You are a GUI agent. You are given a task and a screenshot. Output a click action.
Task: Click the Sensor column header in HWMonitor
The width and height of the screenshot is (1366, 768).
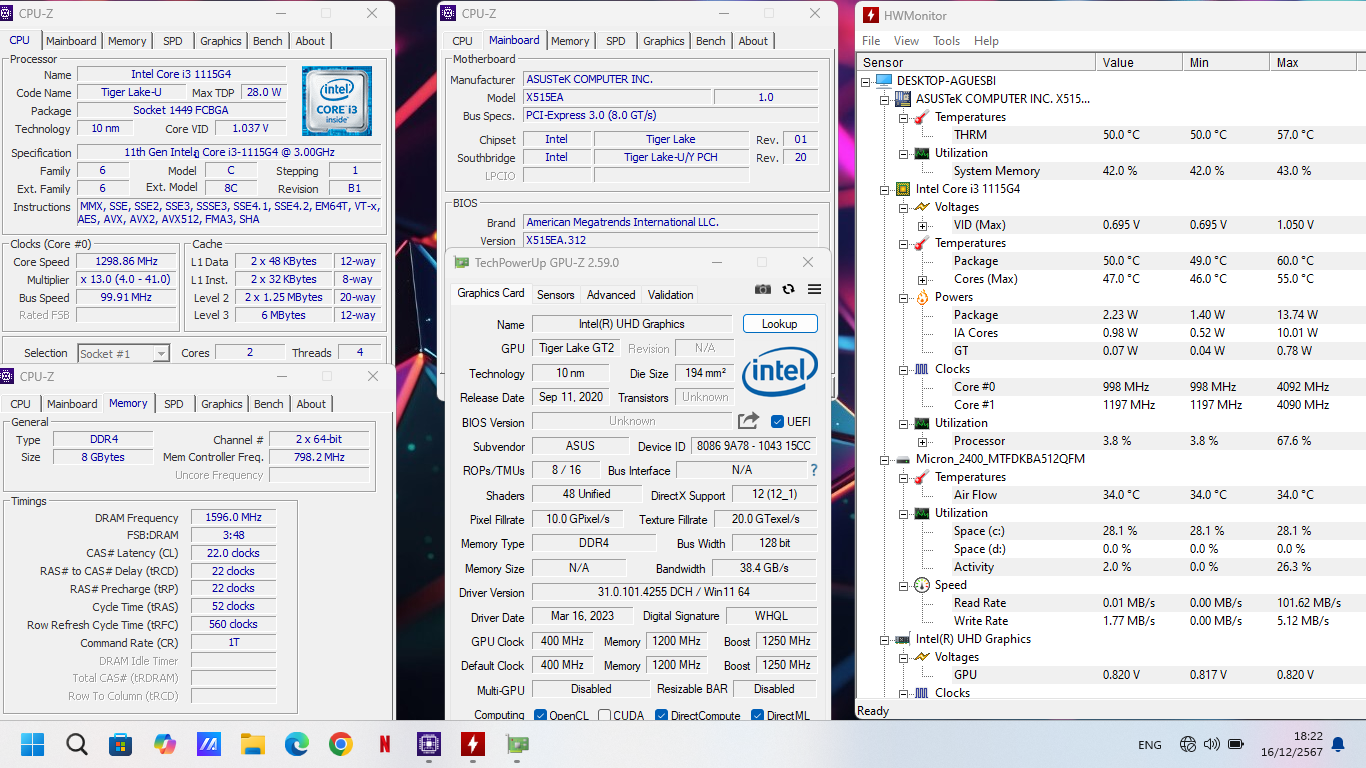[976, 62]
